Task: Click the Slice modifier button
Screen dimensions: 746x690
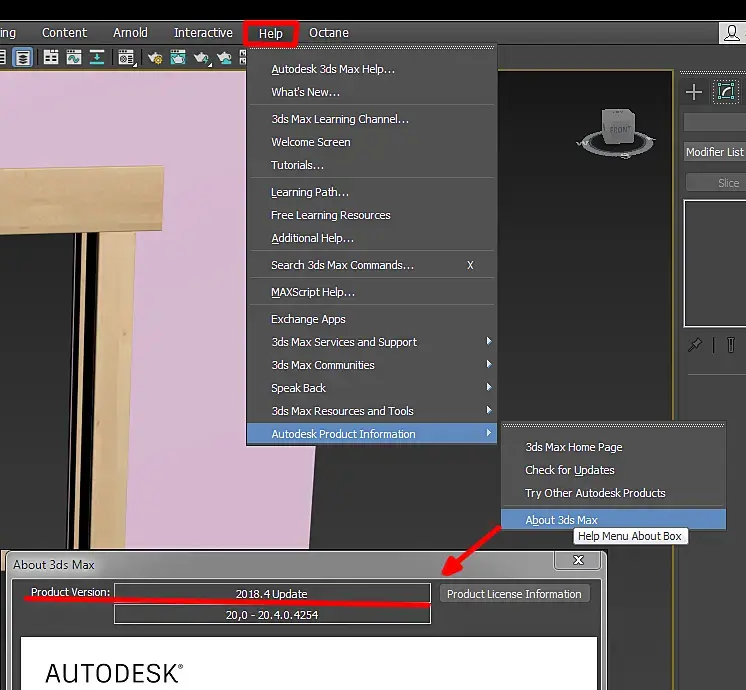Action: point(717,183)
